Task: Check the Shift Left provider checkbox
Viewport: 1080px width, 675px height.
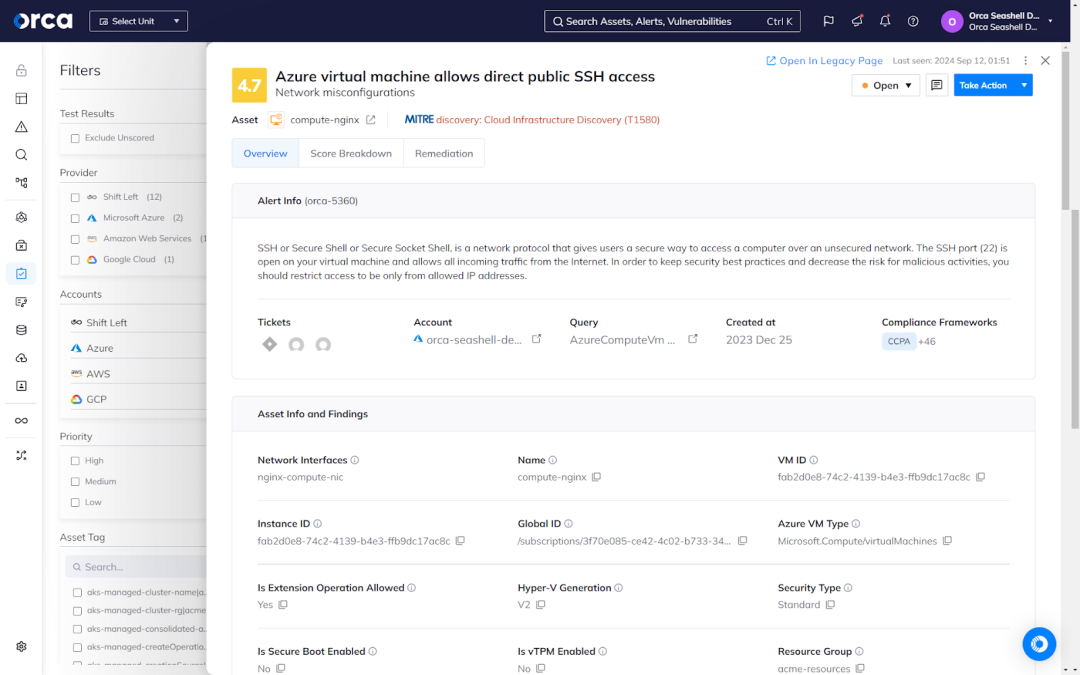Action: coord(75,198)
